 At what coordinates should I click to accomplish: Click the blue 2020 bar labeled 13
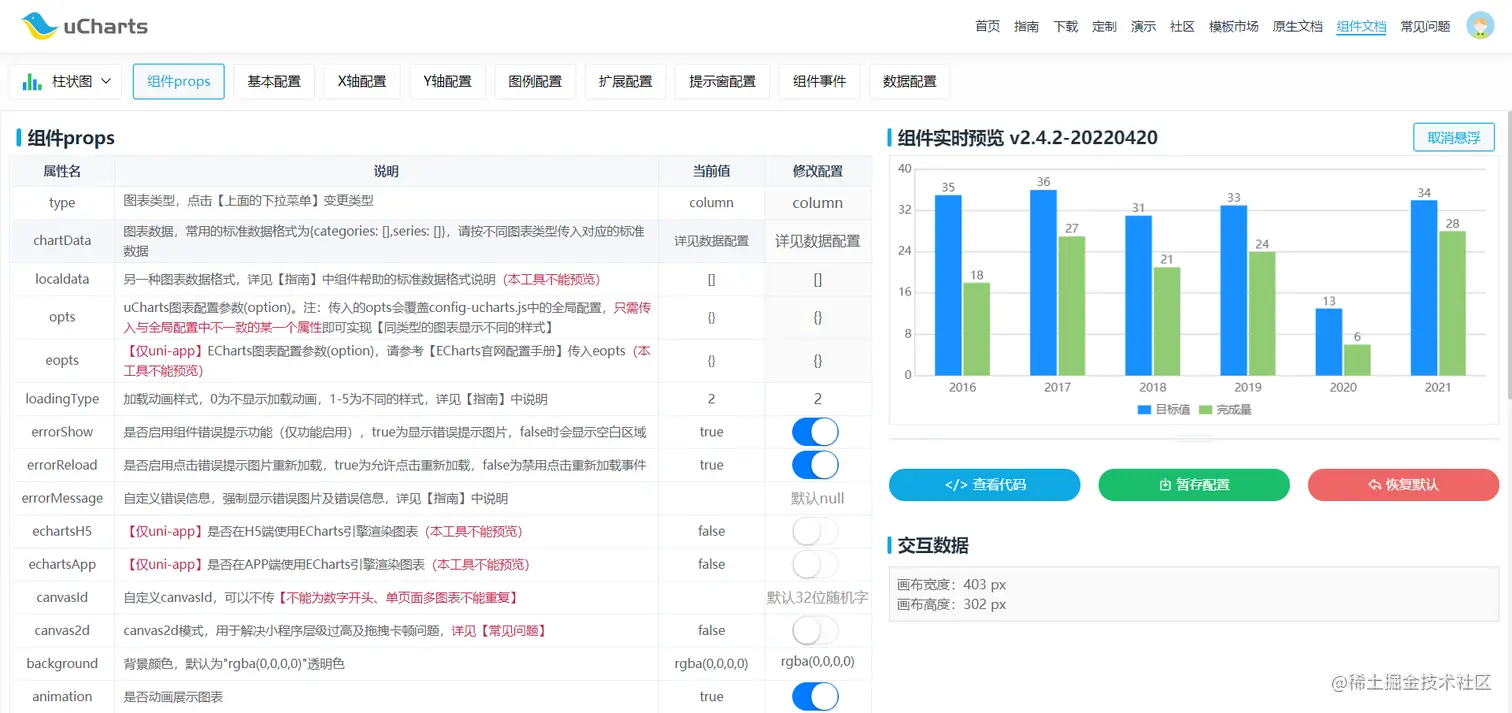pyautogui.click(x=1329, y=342)
